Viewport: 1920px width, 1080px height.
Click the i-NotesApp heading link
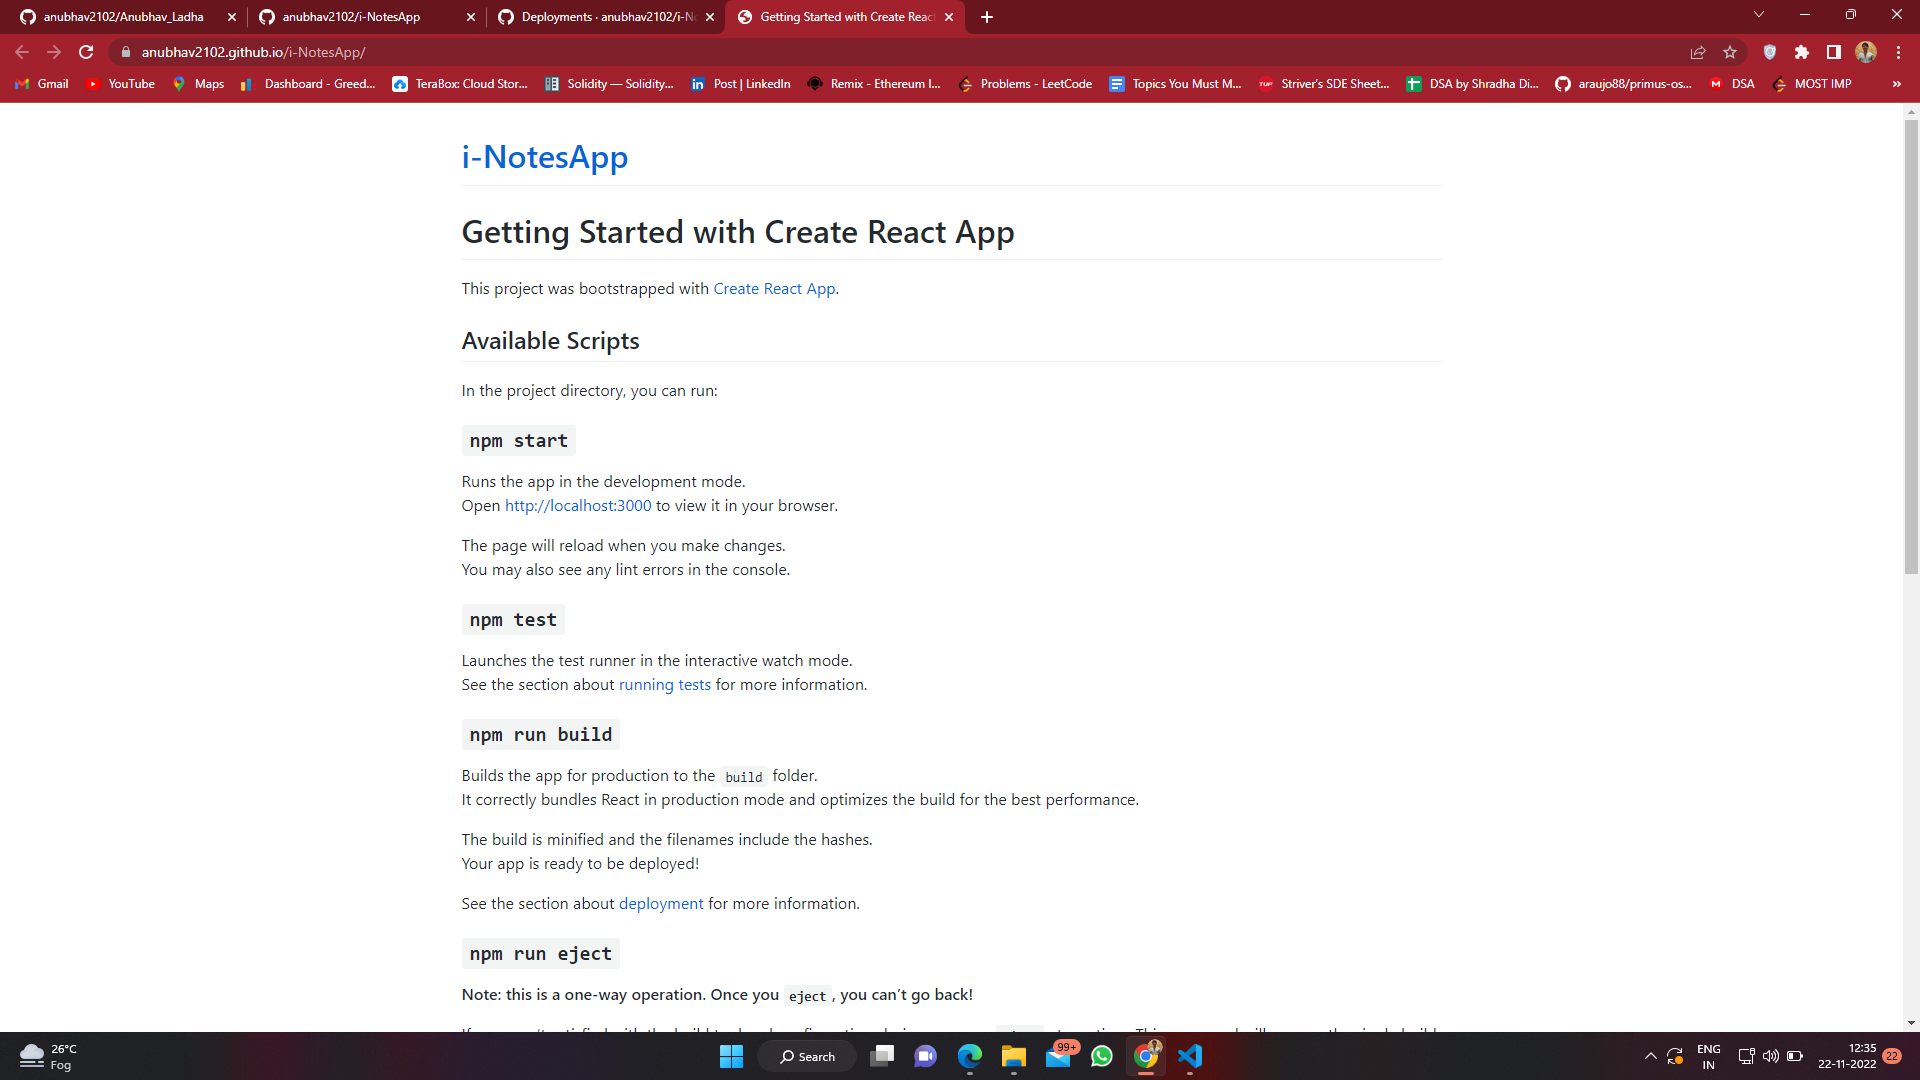[544, 157]
